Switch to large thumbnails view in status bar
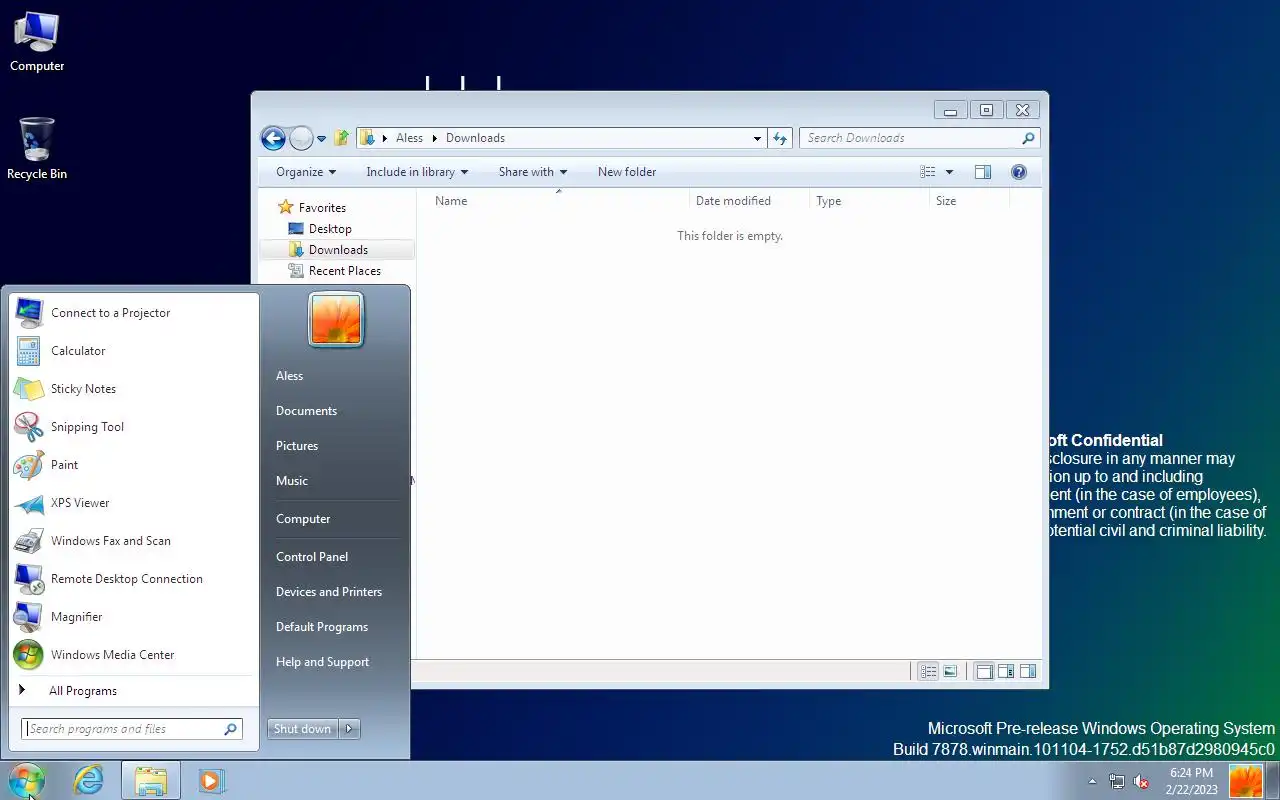 [x=950, y=672]
